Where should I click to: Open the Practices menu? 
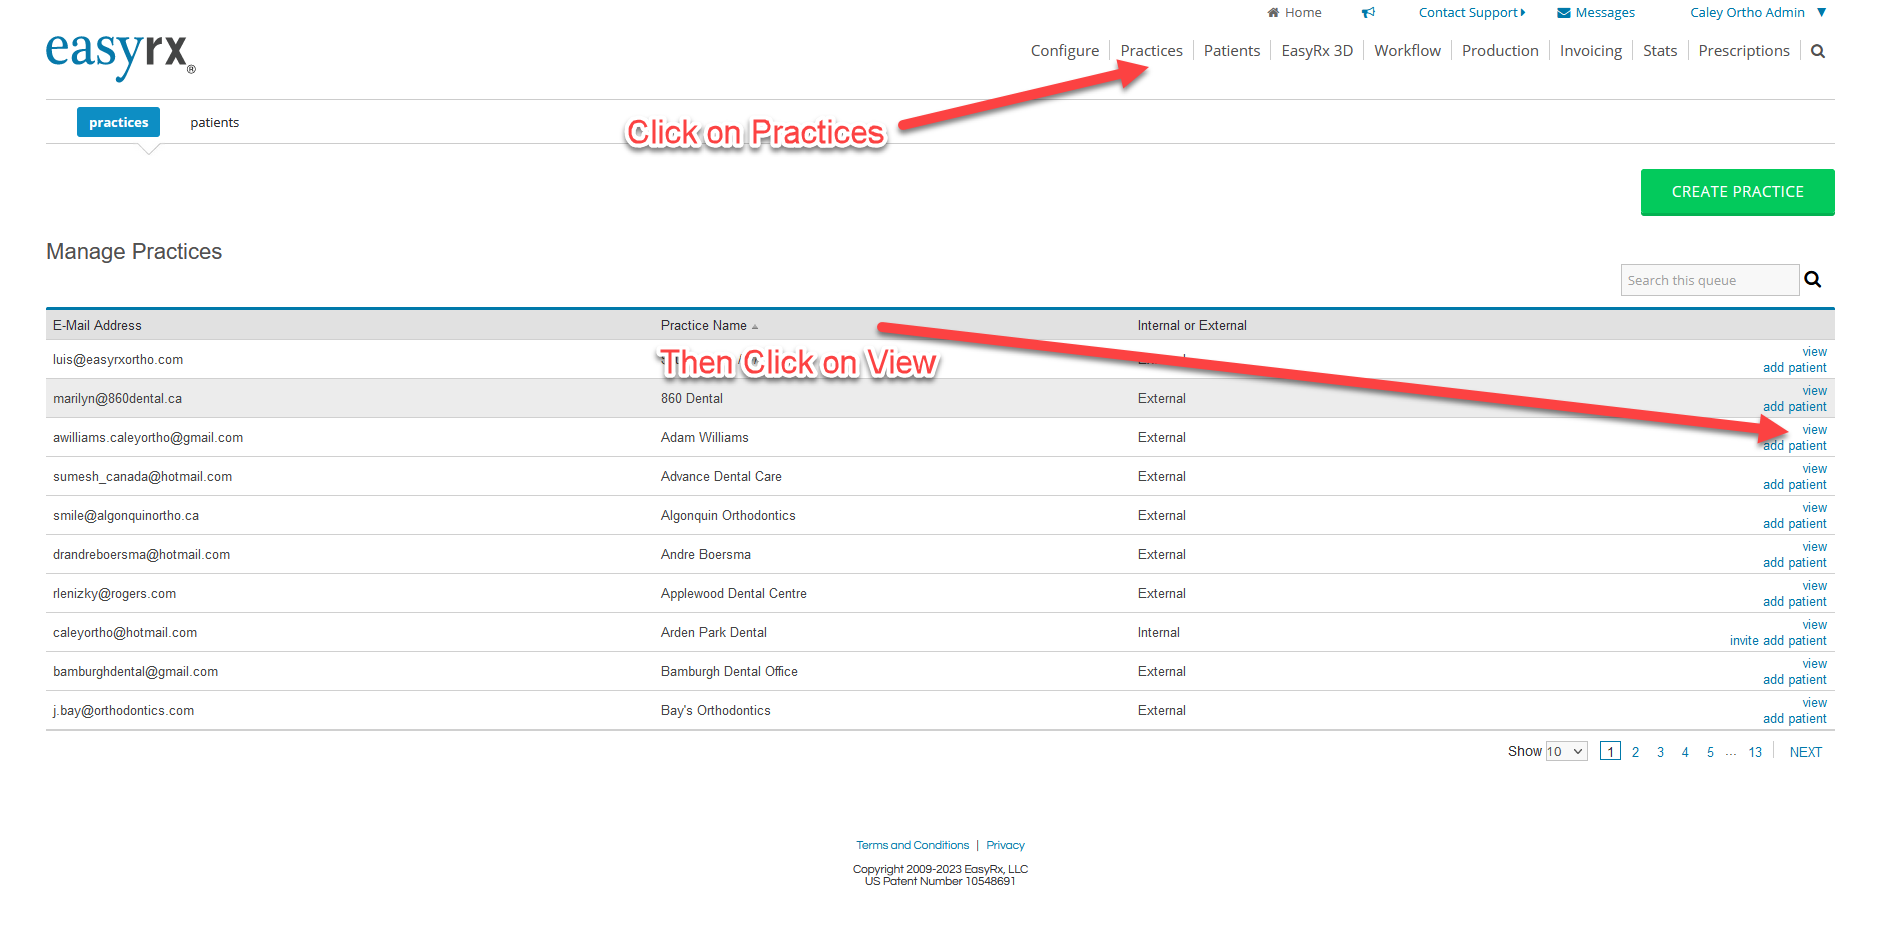(1151, 51)
